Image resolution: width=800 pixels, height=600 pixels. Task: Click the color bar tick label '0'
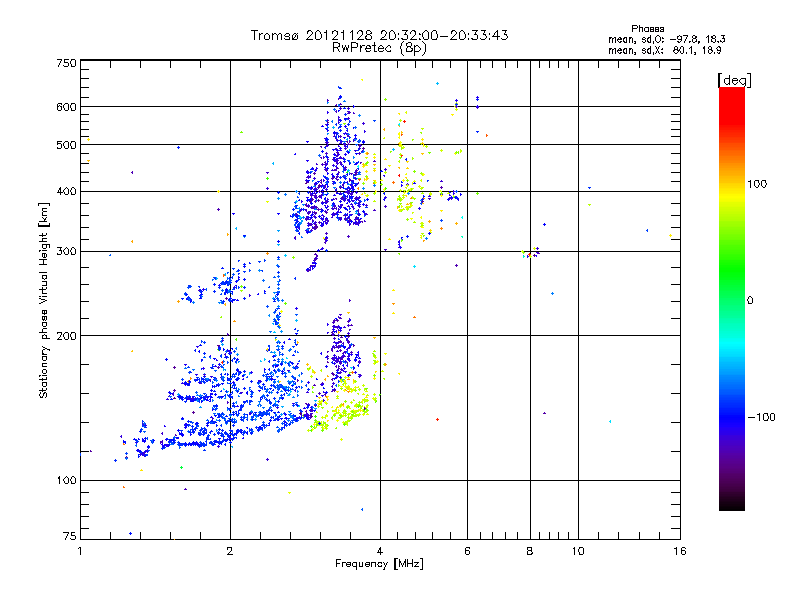tap(750, 301)
